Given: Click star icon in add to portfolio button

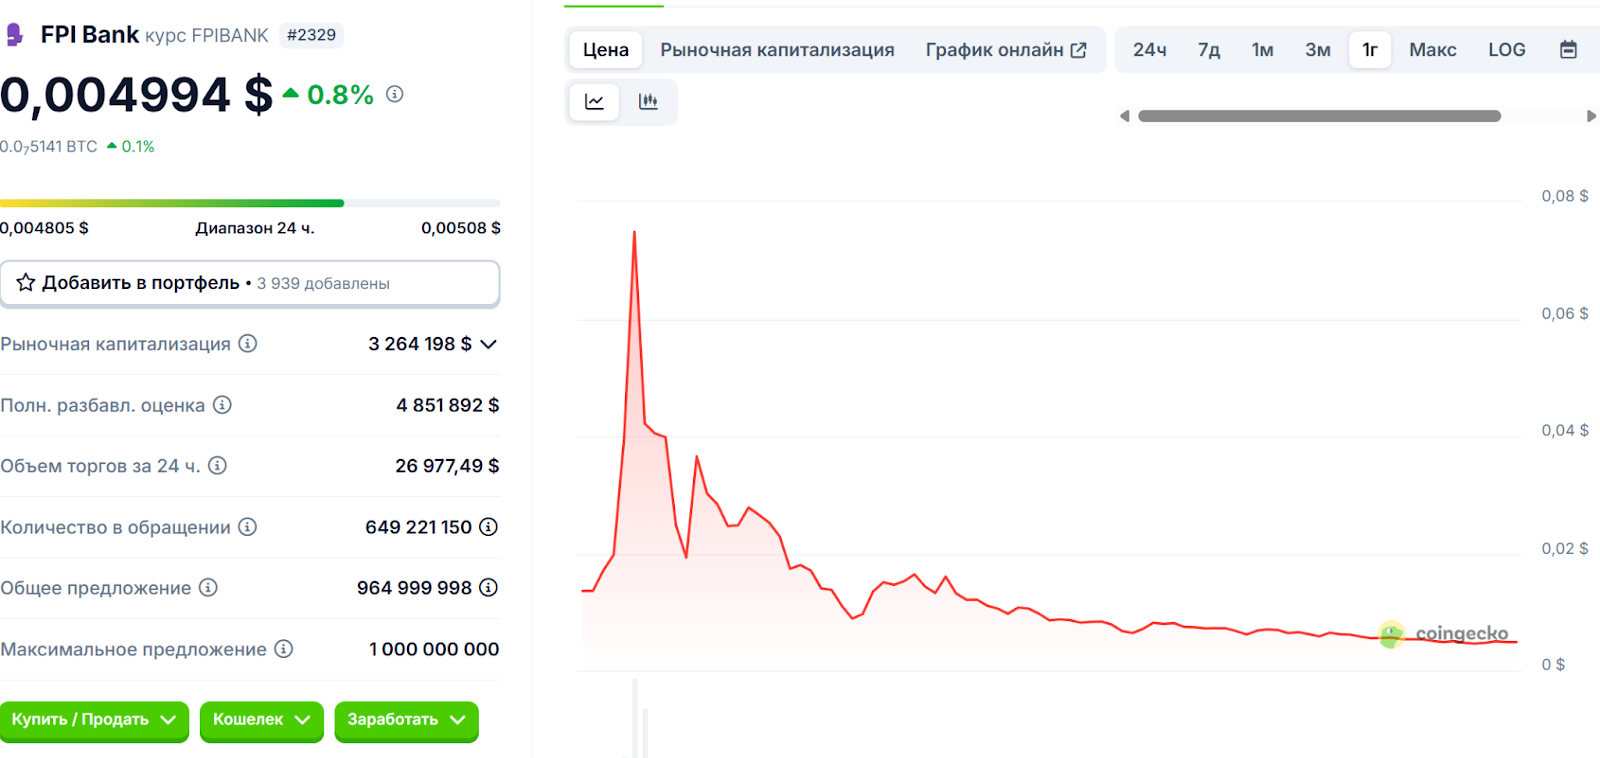Looking at the screenshot, I should (26, 283).
